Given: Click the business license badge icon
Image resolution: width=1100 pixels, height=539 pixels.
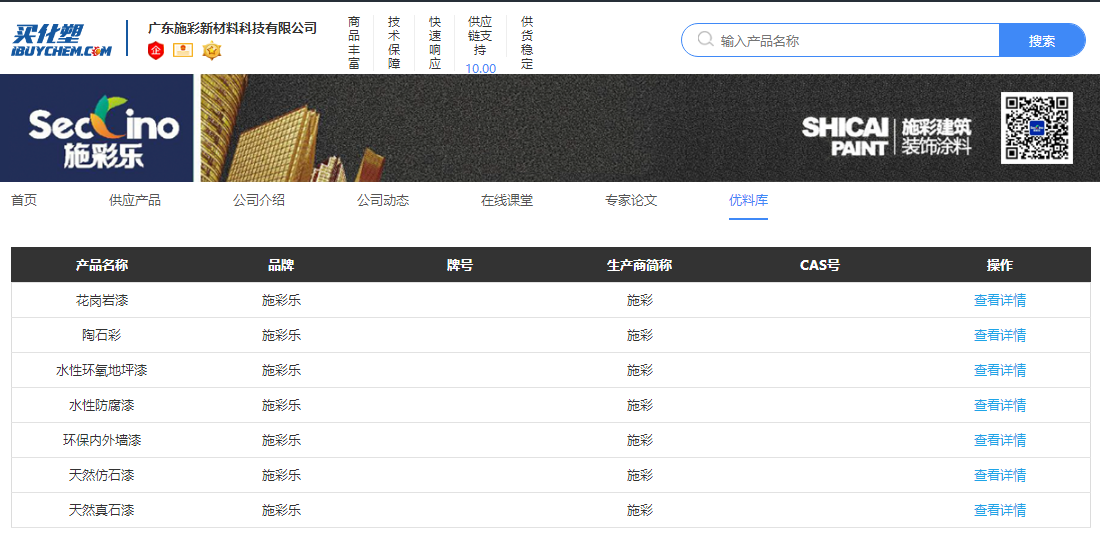Looking at the screenshot, I should click(x=183, y=51).
